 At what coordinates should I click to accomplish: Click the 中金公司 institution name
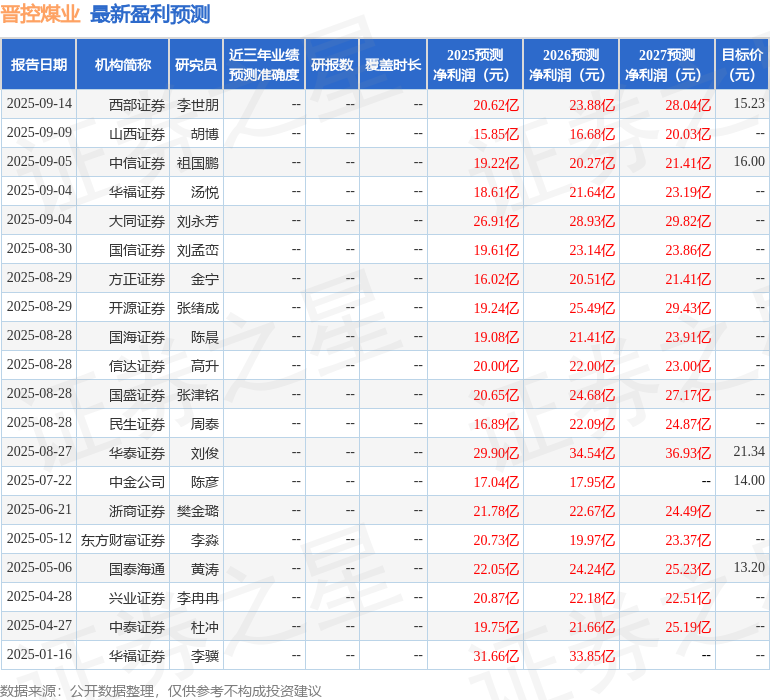click(x=137, y=482)
